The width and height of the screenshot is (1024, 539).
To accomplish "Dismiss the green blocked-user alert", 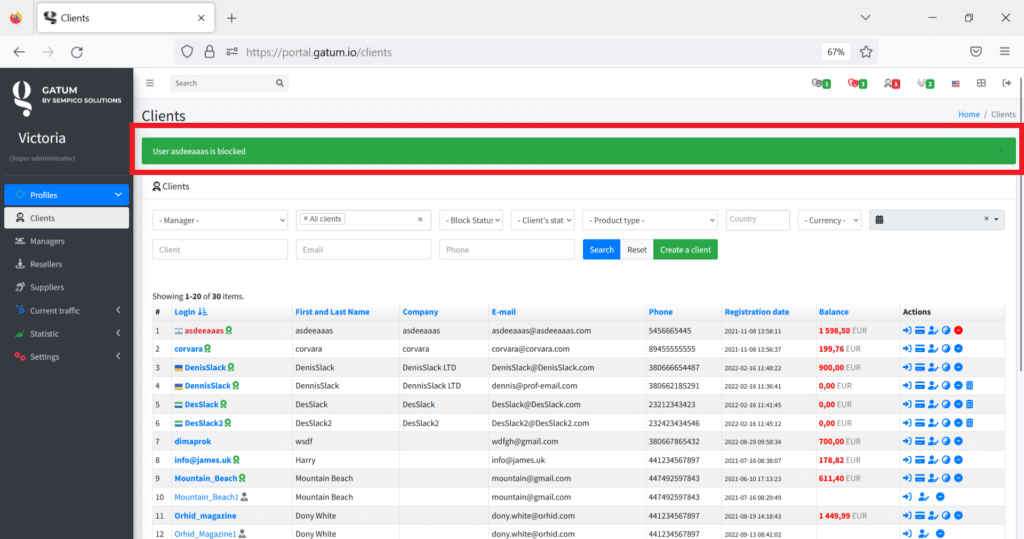I will (x=1000, y=151).
